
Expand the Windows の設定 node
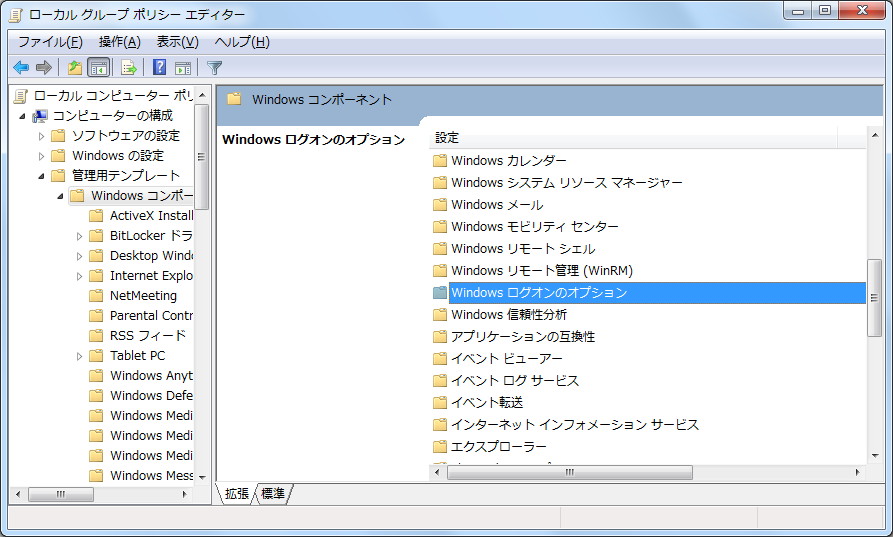[41, 156]
